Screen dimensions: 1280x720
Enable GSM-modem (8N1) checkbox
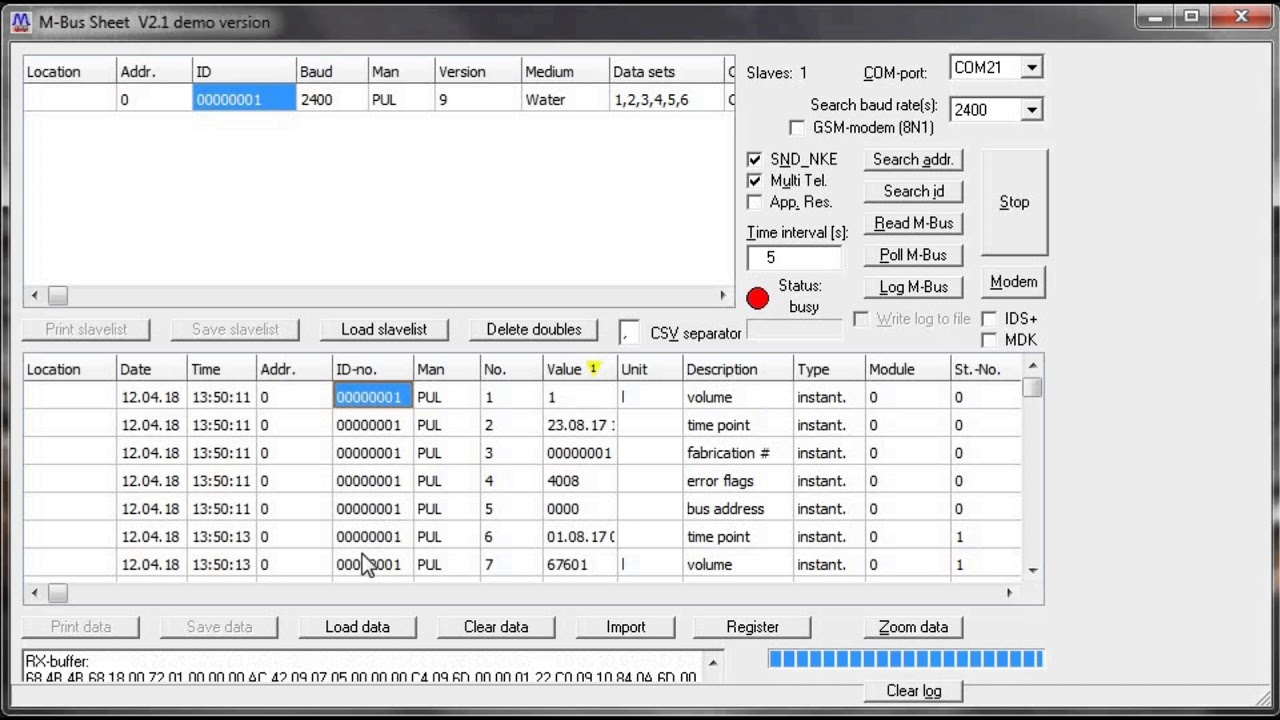[x=796, y=128]
